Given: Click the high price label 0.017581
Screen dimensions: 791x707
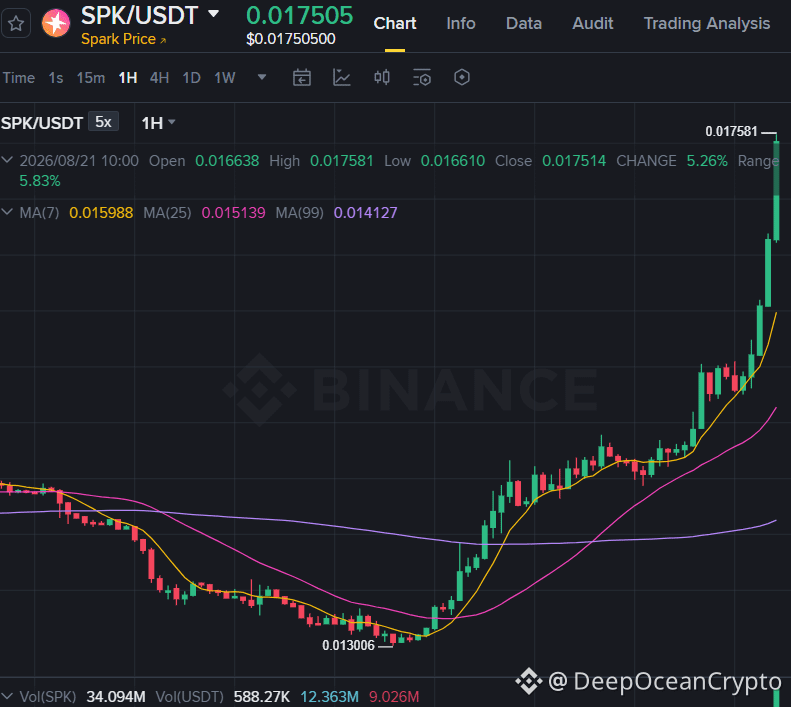Looking at the screenshot, I should pyautogui.click(x=731, y=131).
